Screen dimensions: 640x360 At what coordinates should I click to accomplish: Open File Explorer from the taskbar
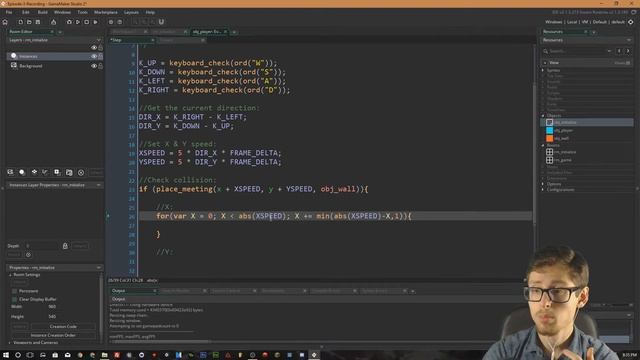point(104,355)
